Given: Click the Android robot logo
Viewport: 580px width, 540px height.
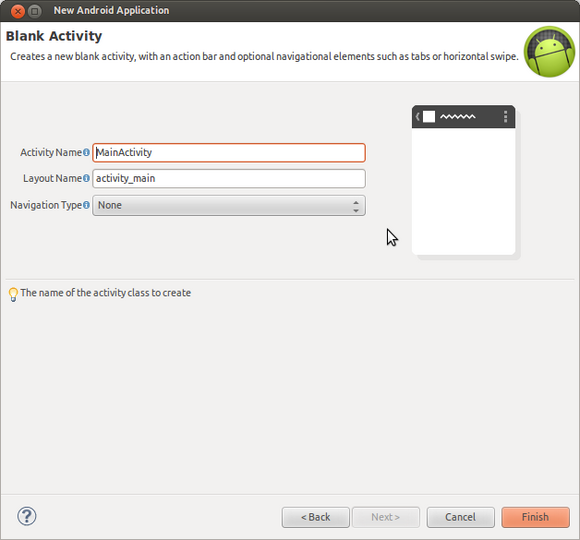Looking at the screenshot, I should click(549, 51).
